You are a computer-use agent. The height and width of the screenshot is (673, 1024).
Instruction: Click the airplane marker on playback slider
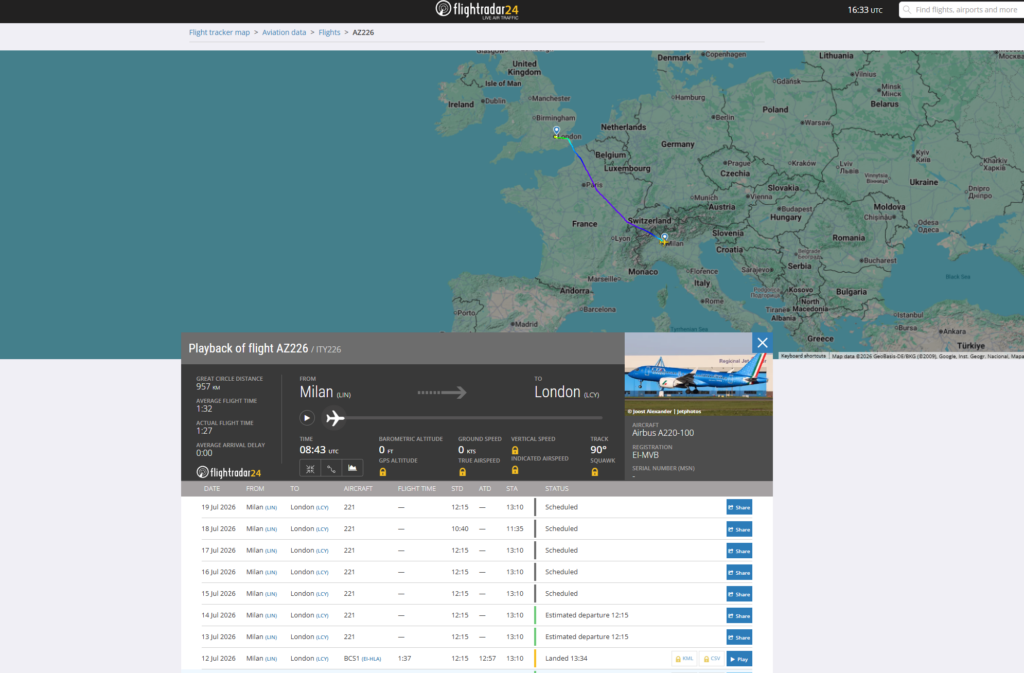335,418
